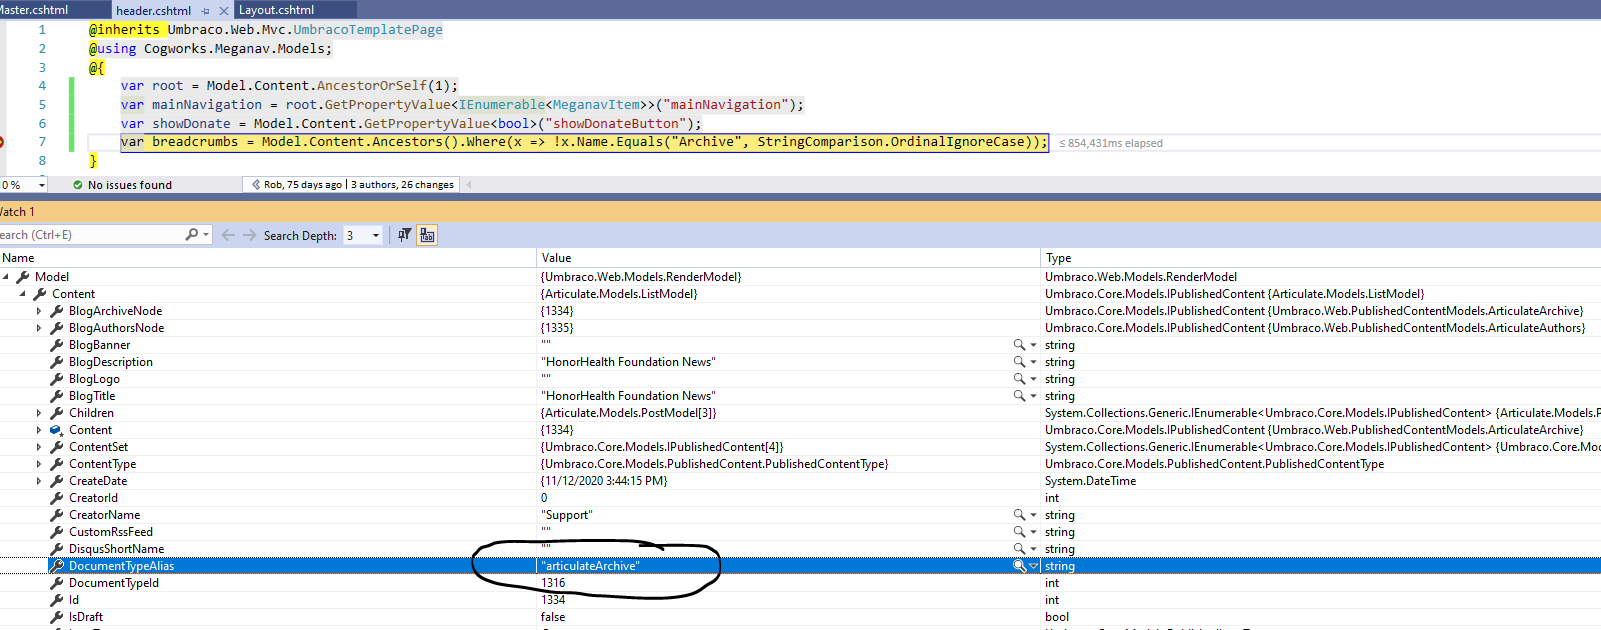Click the wrench icon beside BlogBanner
This screenshot has width=1601, height=630.
[x=57, y=345]
